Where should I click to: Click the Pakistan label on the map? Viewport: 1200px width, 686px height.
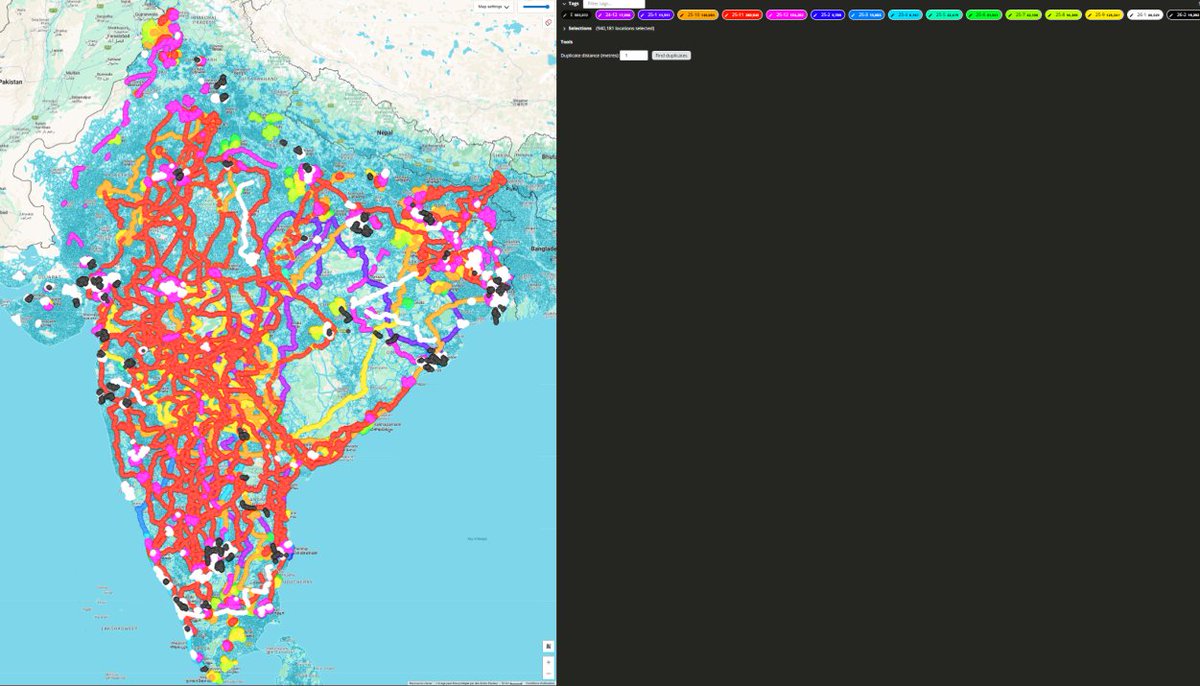[x=11, y=80]
